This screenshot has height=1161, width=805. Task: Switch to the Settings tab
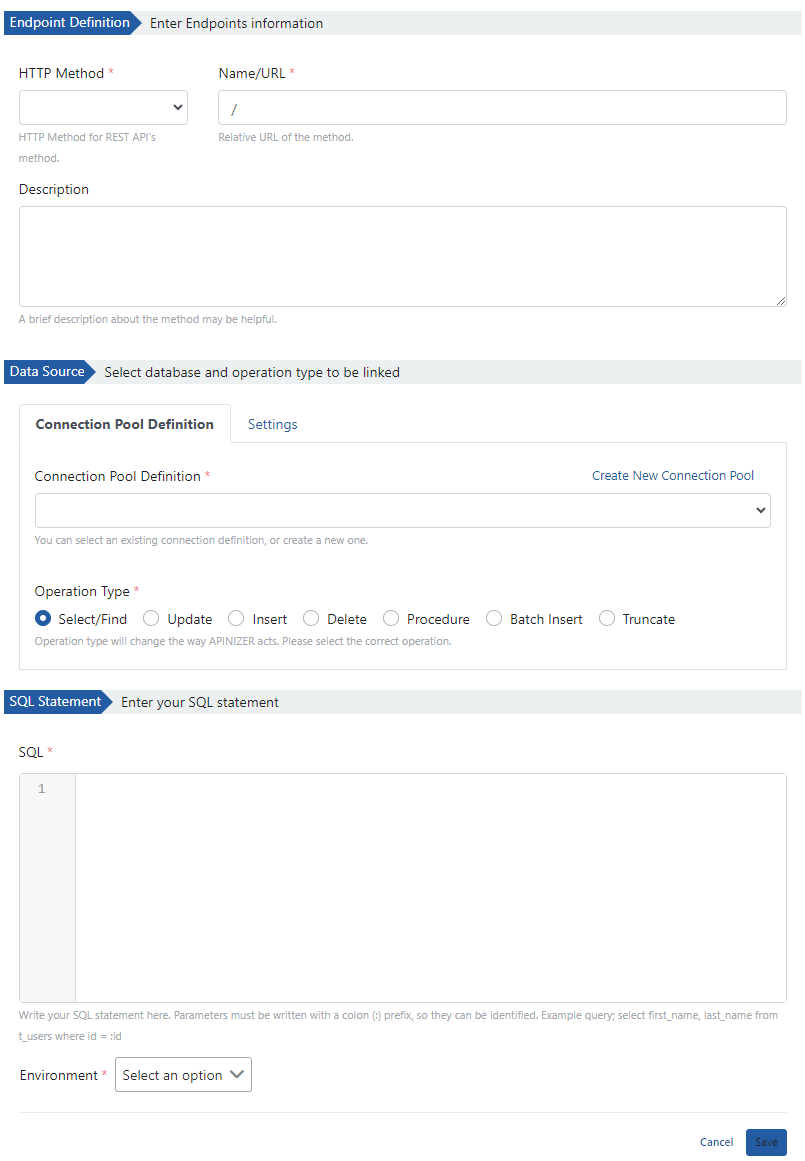point(272,424)
